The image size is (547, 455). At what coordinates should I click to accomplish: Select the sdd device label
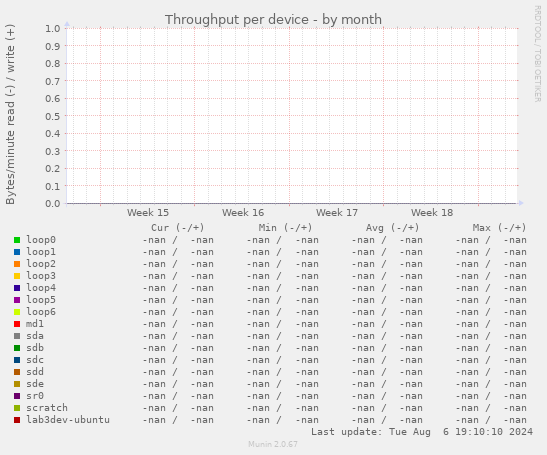[35, 372]
